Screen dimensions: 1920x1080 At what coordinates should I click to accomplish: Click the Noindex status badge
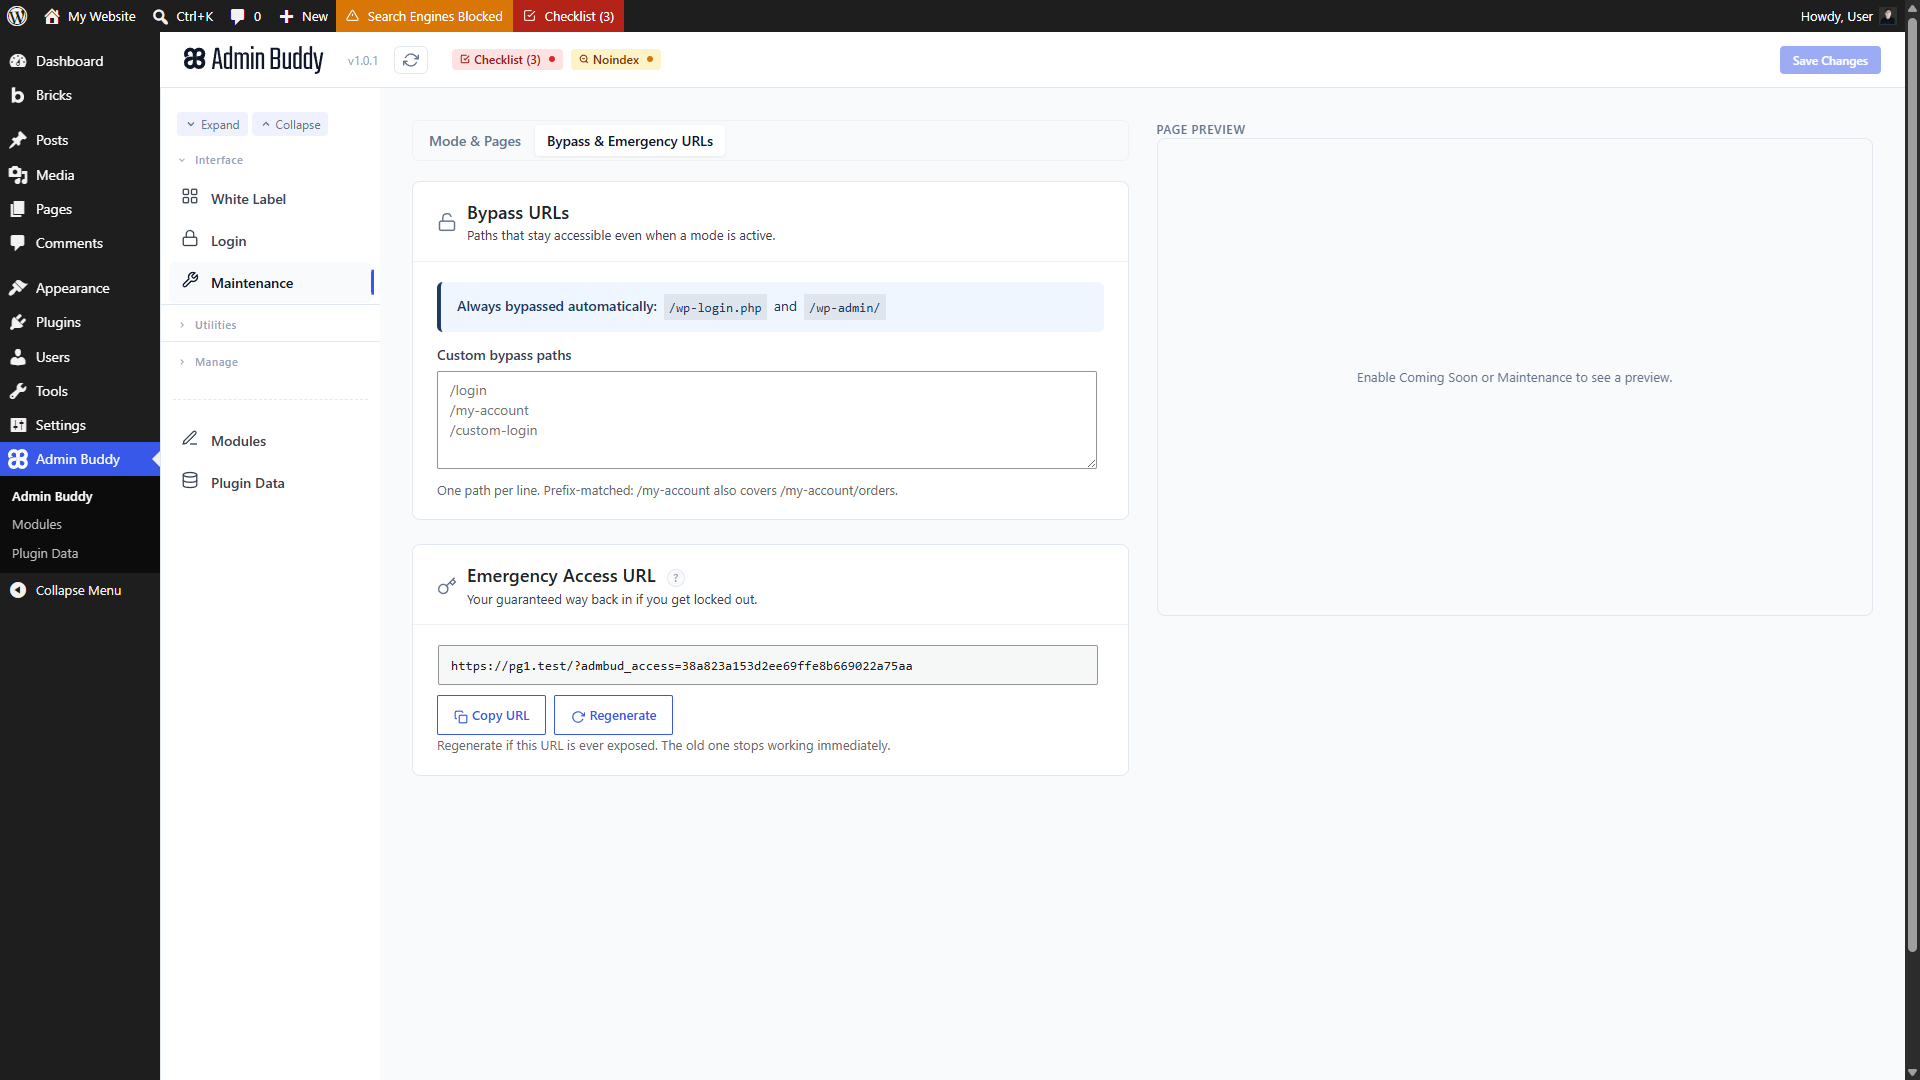pyautogui.click(x=616, y=60)
